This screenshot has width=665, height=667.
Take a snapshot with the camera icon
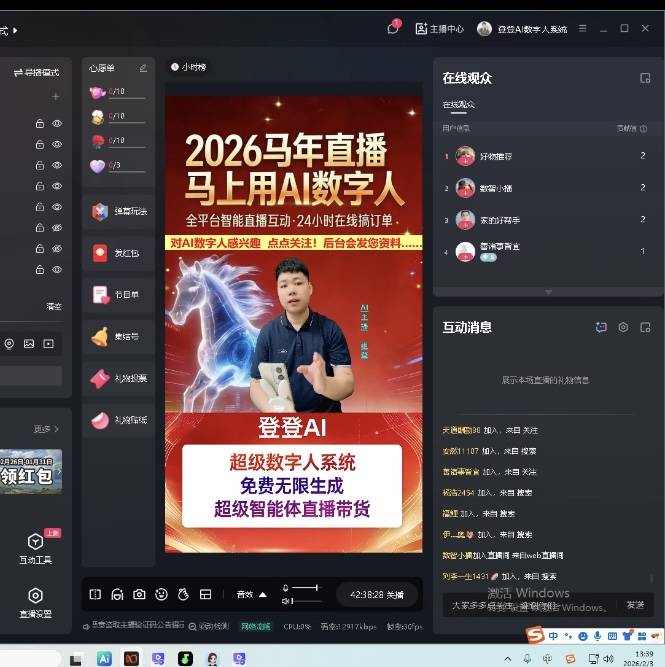coord(139,594)
